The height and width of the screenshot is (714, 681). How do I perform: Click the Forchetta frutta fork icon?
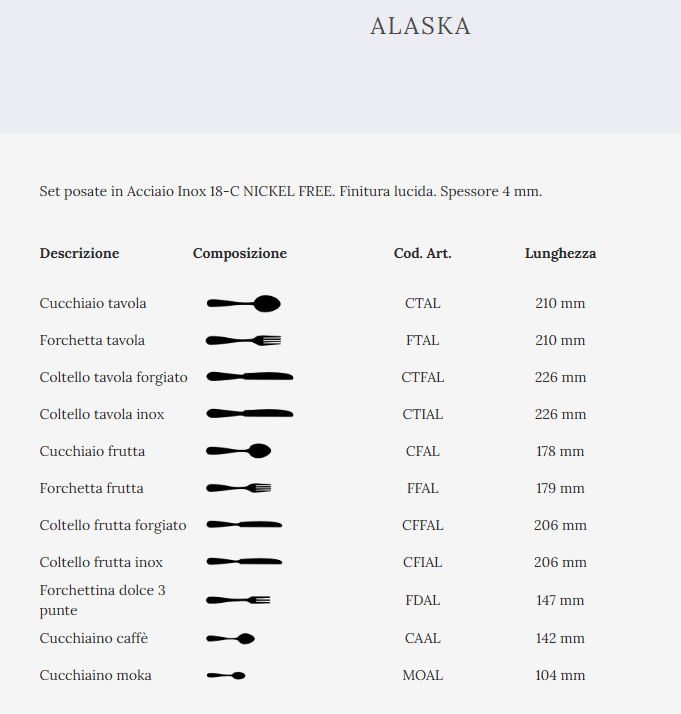point(238,488)
